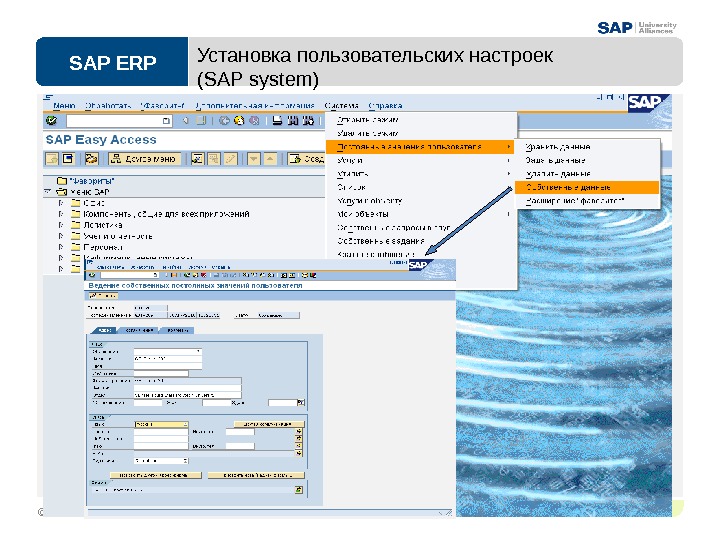Select Создать режим in the System menu

[x=367, y=120]
